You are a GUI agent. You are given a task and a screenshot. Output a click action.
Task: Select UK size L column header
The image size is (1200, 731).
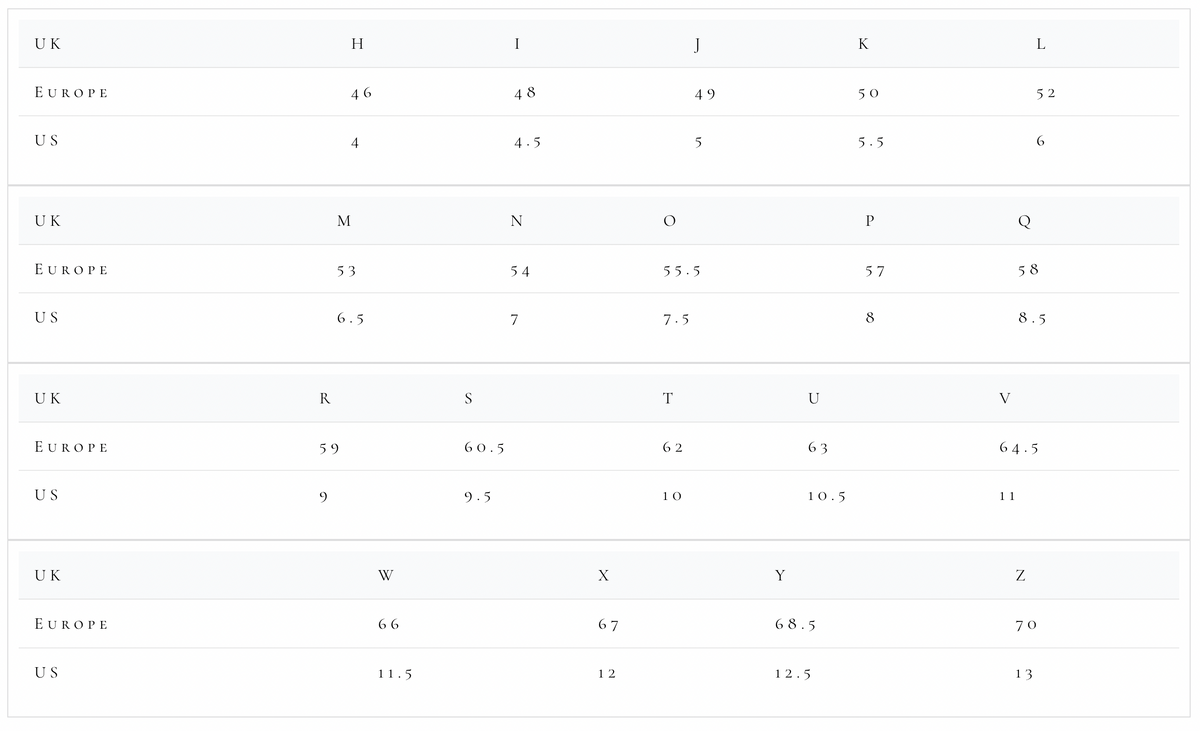click(1041, 44)
